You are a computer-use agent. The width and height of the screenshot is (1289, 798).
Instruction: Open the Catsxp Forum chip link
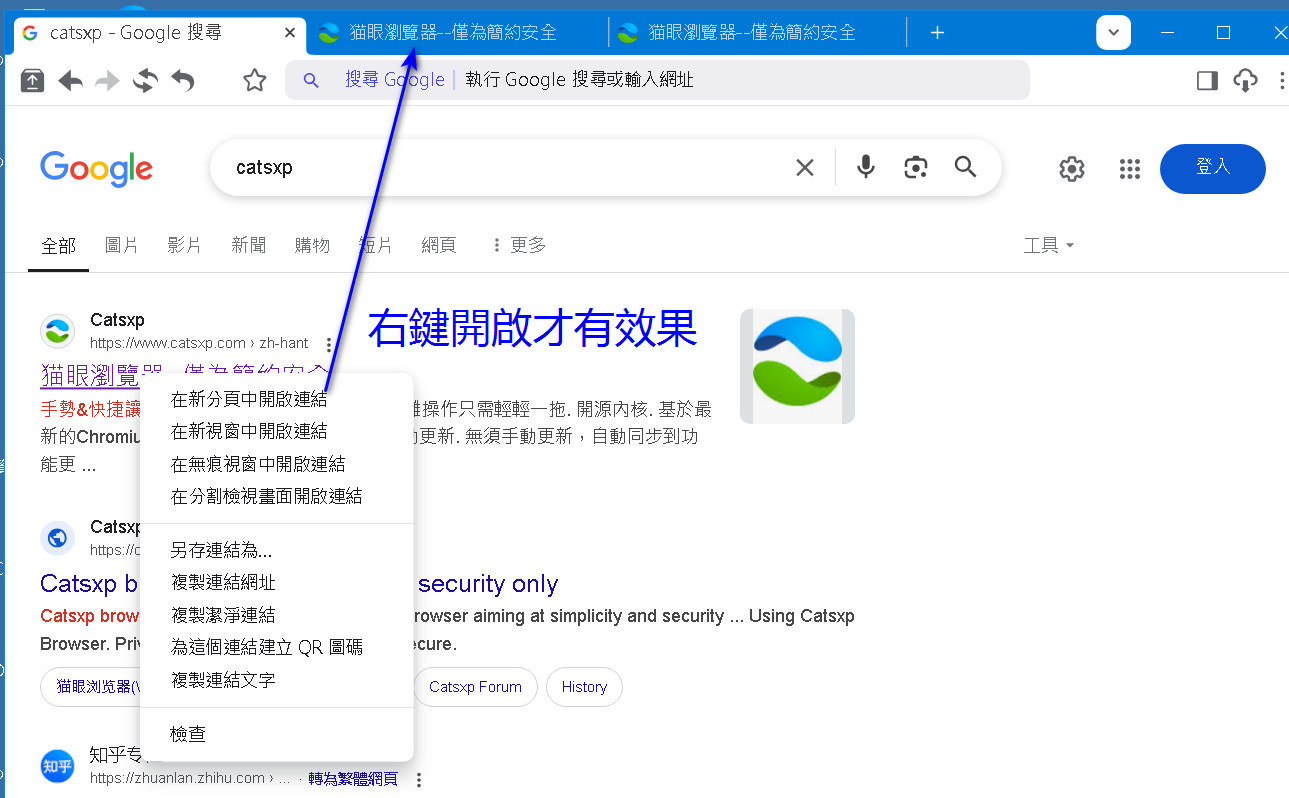pyautogui.click(x=475, y=687)
